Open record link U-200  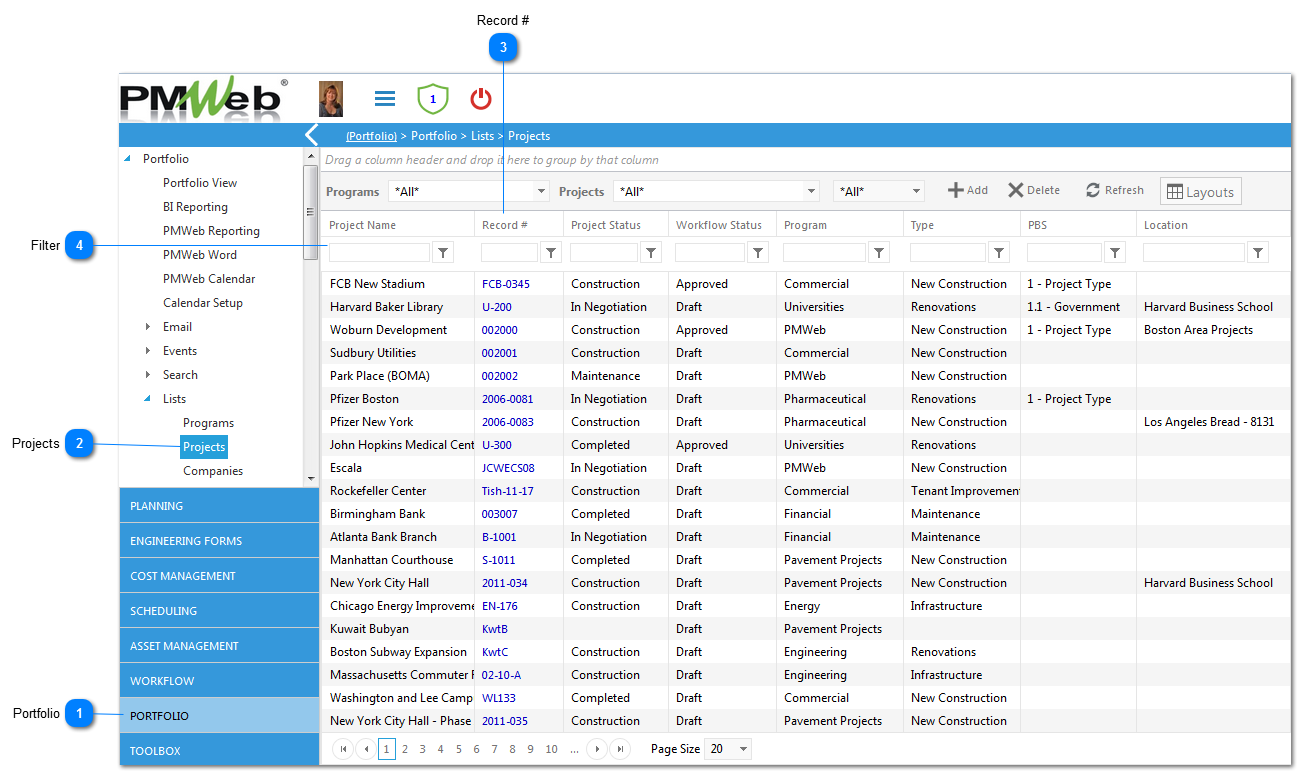point(496,307)
